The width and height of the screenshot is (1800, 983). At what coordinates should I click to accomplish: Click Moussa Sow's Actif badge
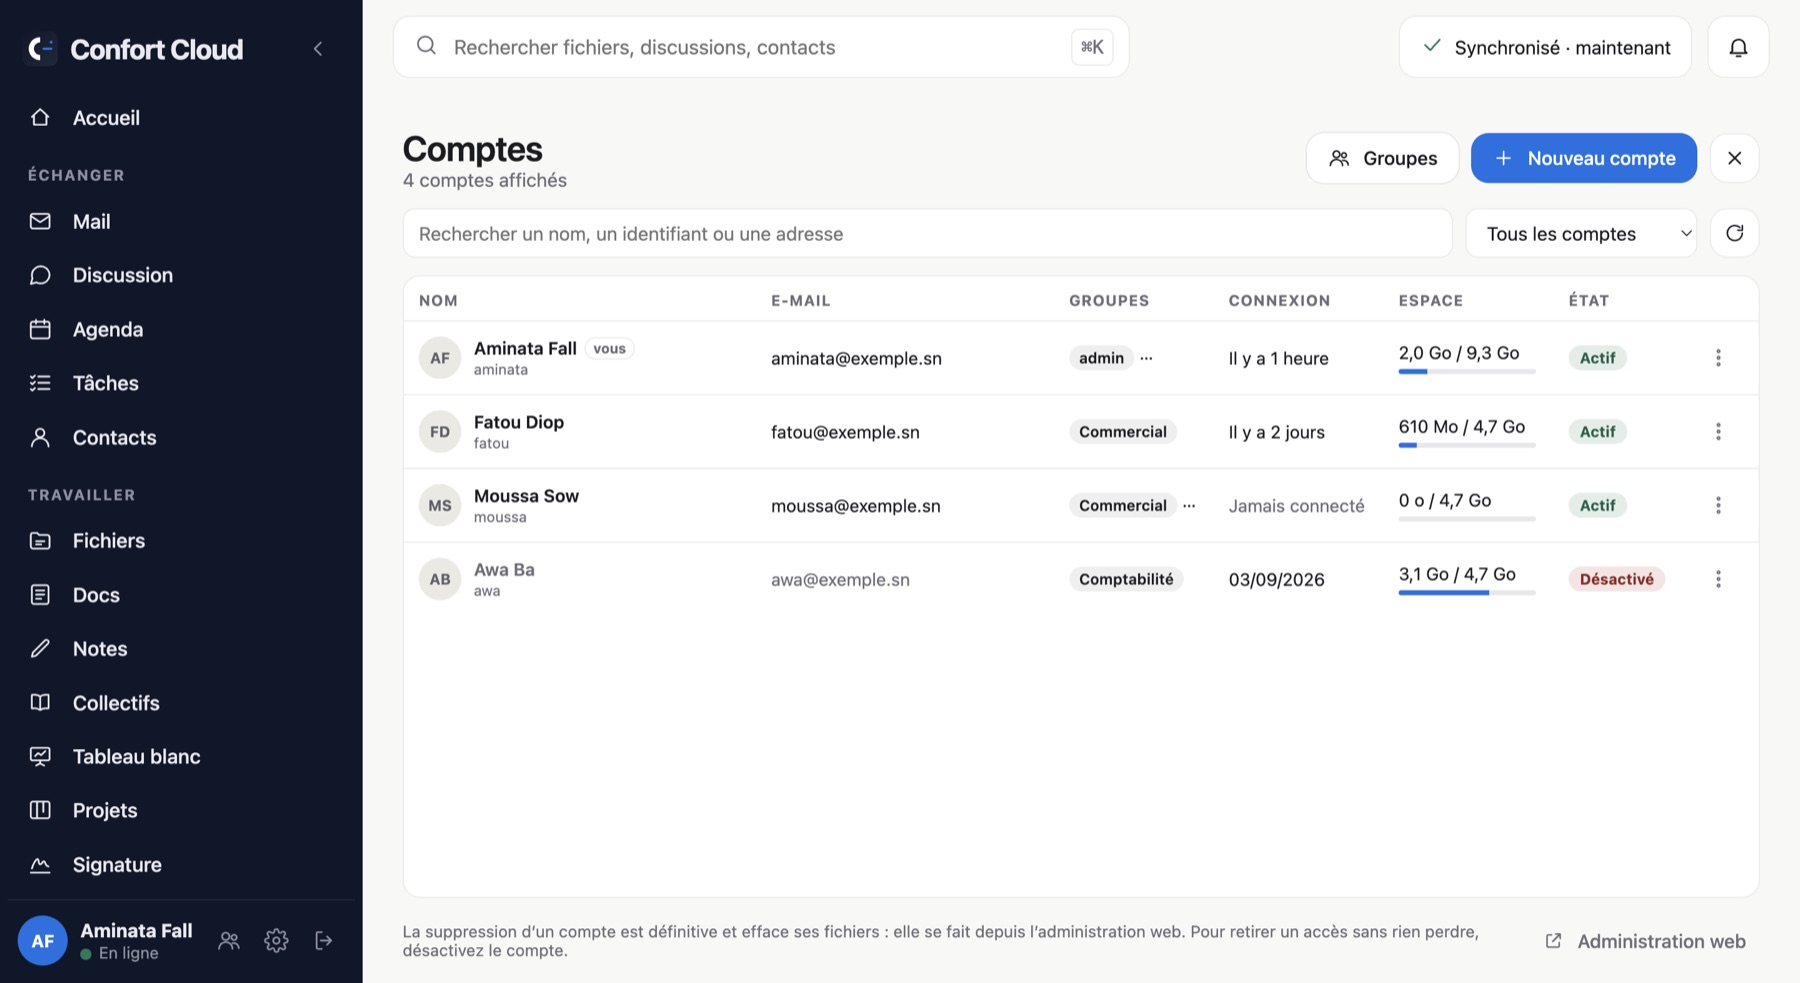1597,506
